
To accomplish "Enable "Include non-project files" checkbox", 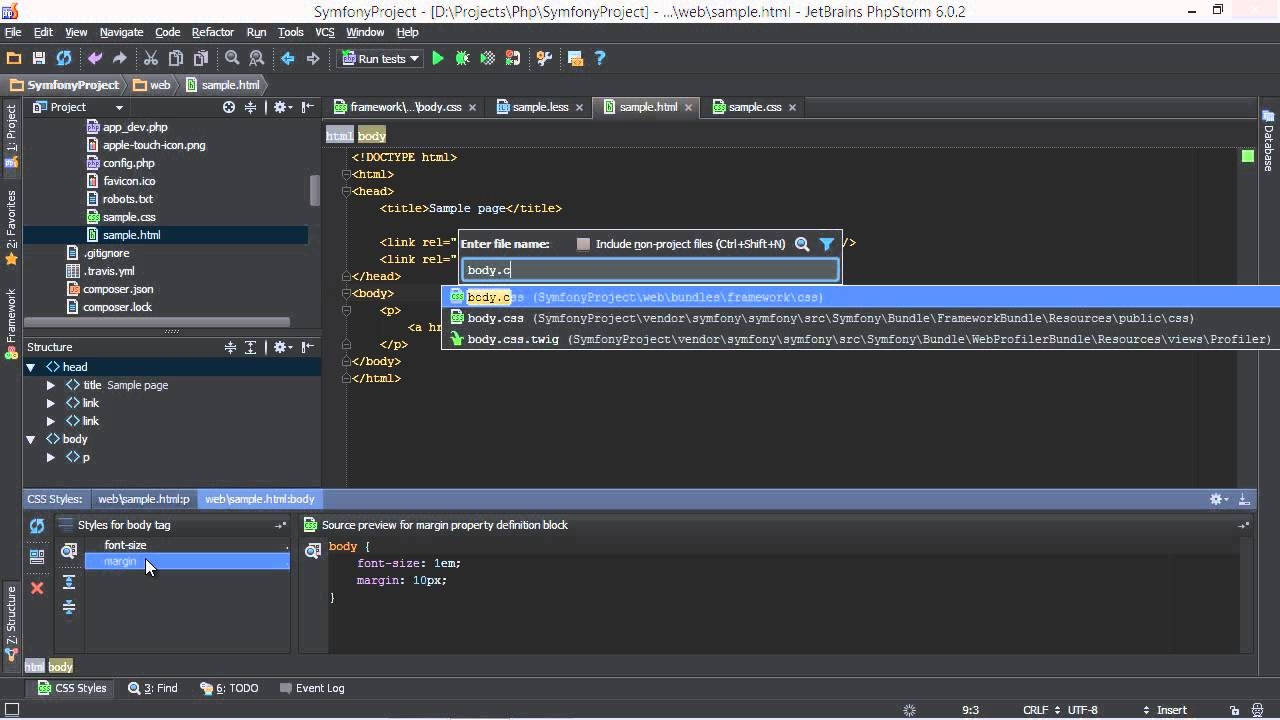I will pyautogui.click(x=583, y=243).
